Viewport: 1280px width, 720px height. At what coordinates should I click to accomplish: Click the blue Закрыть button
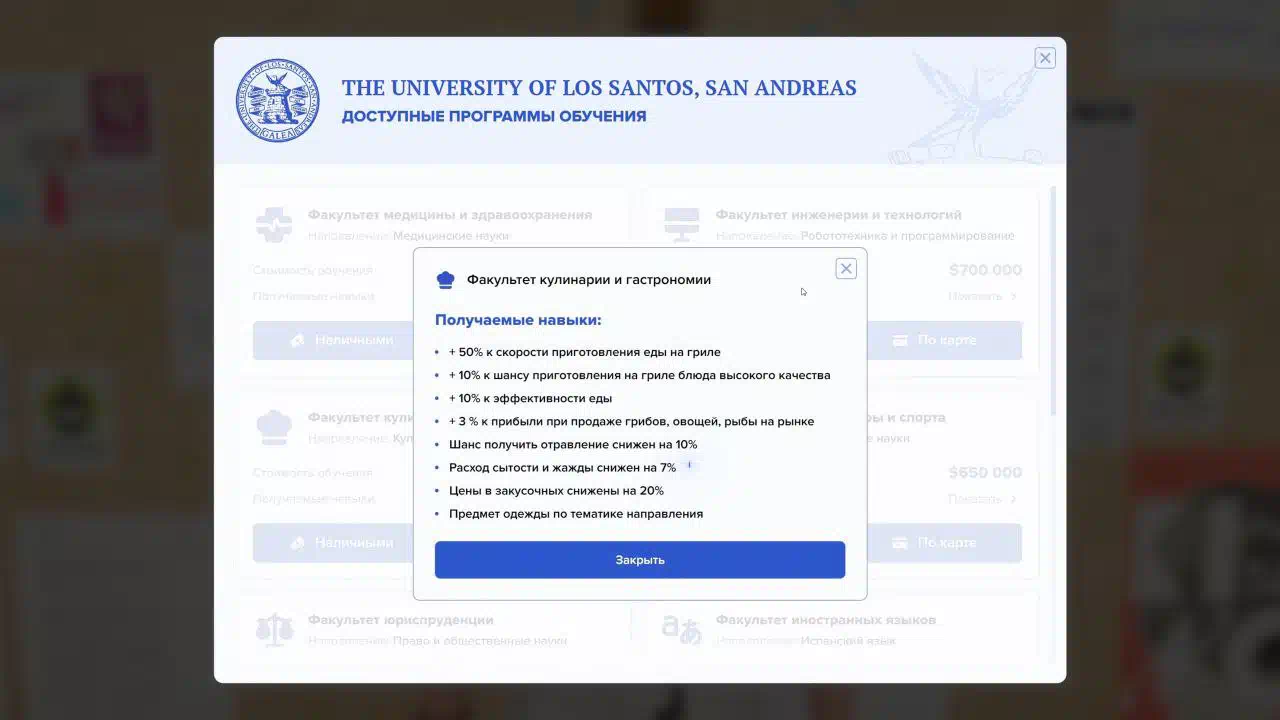640,560
